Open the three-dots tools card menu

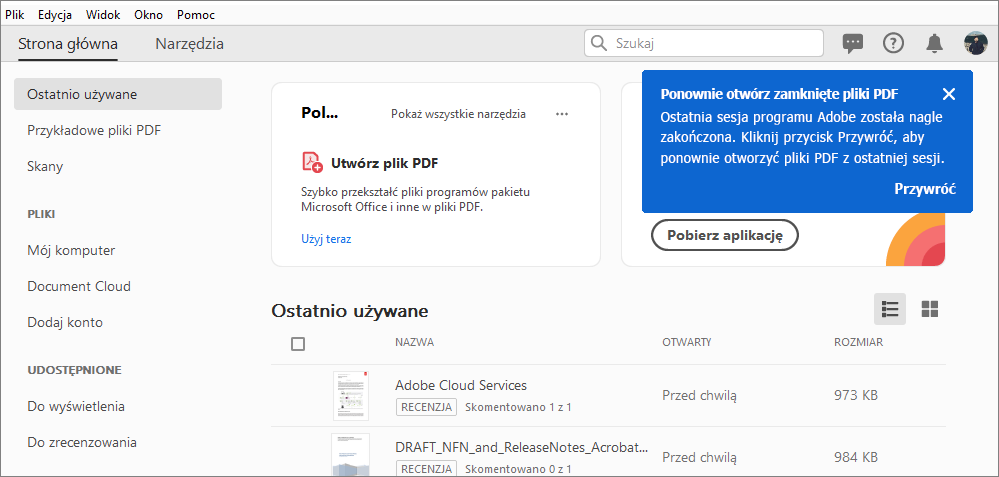point(561,114)
